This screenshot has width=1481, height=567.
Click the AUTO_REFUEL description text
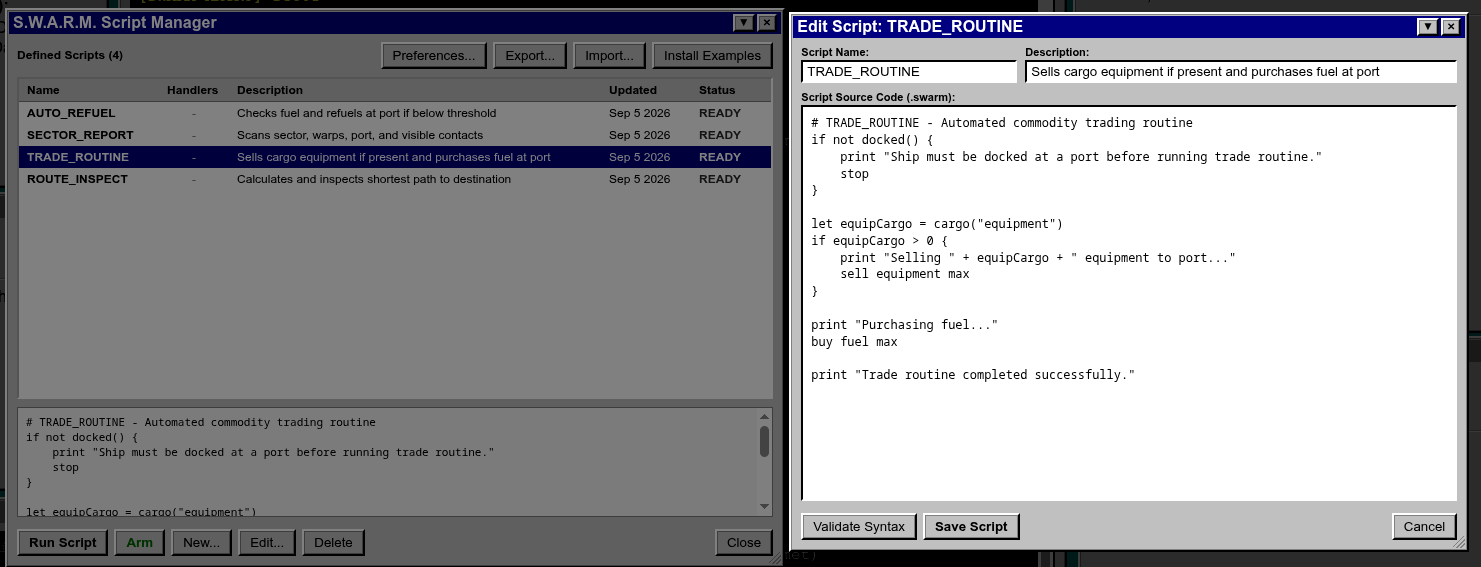[366, 113]
